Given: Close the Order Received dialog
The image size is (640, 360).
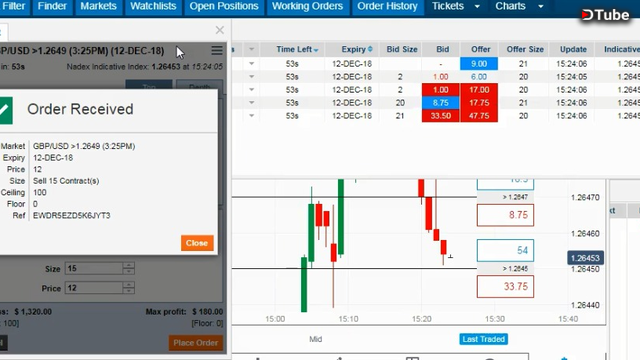Looking at the screenshot, I should (x=197, y=243).
